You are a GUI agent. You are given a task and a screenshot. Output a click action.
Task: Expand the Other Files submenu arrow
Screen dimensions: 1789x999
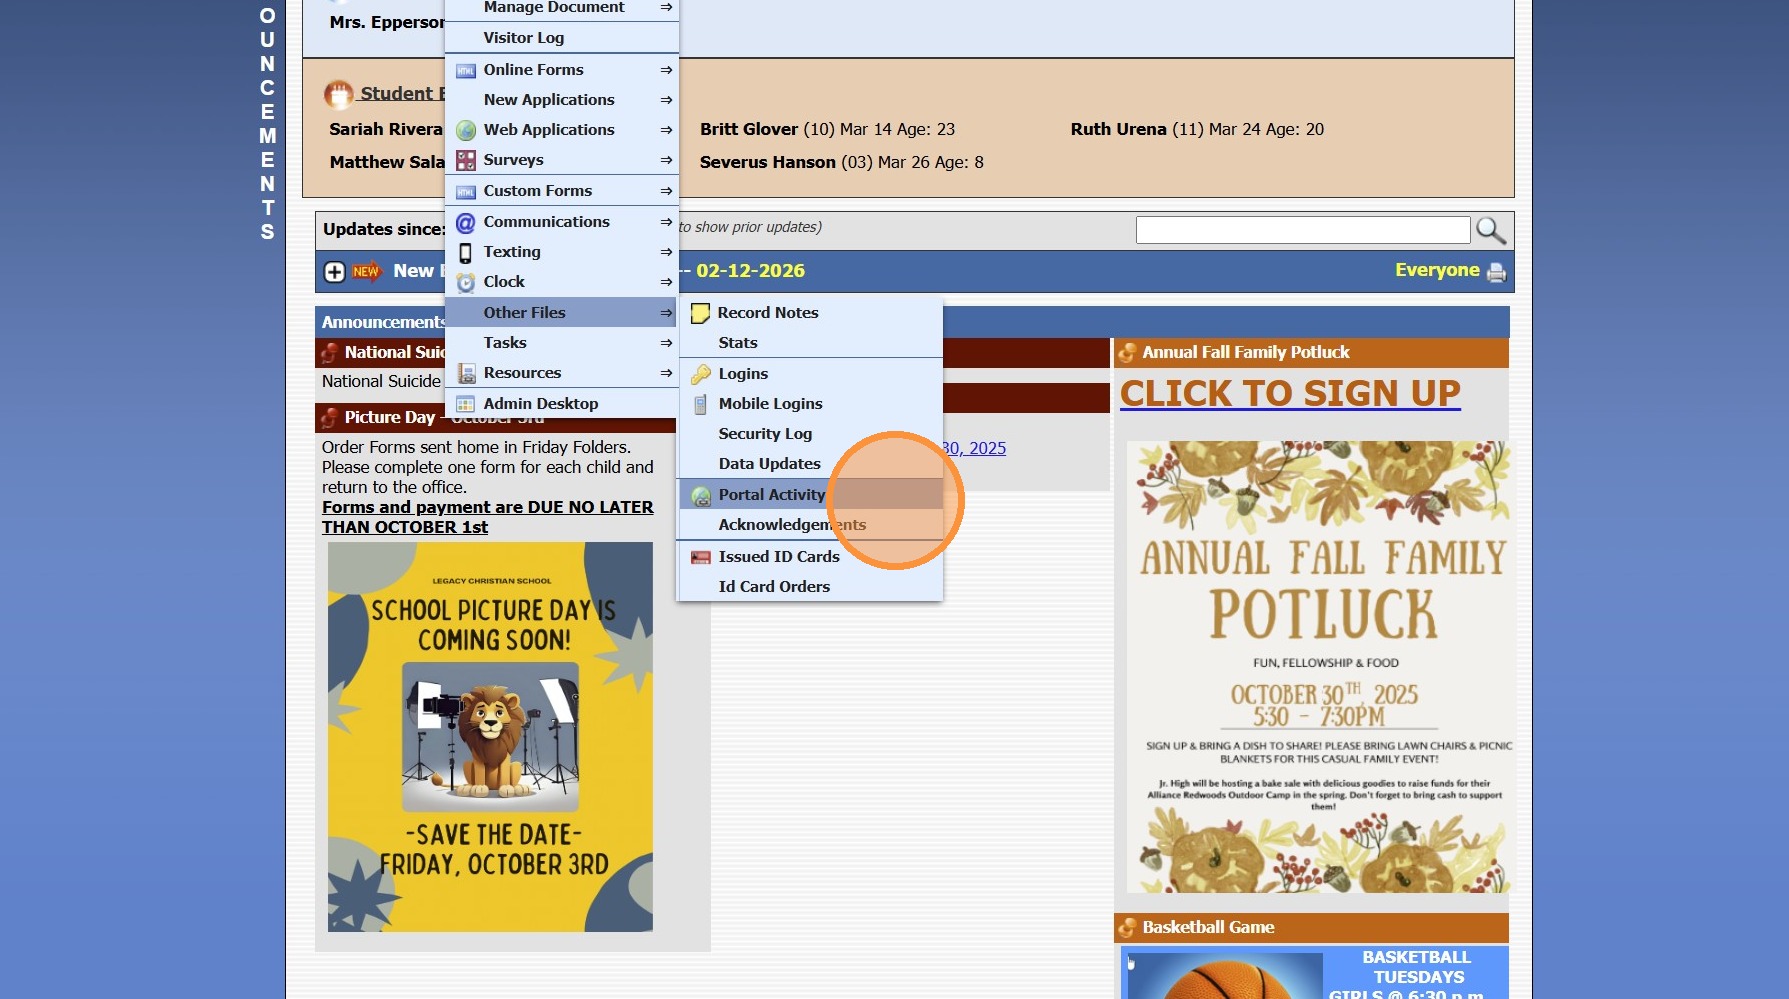point(666,313)
